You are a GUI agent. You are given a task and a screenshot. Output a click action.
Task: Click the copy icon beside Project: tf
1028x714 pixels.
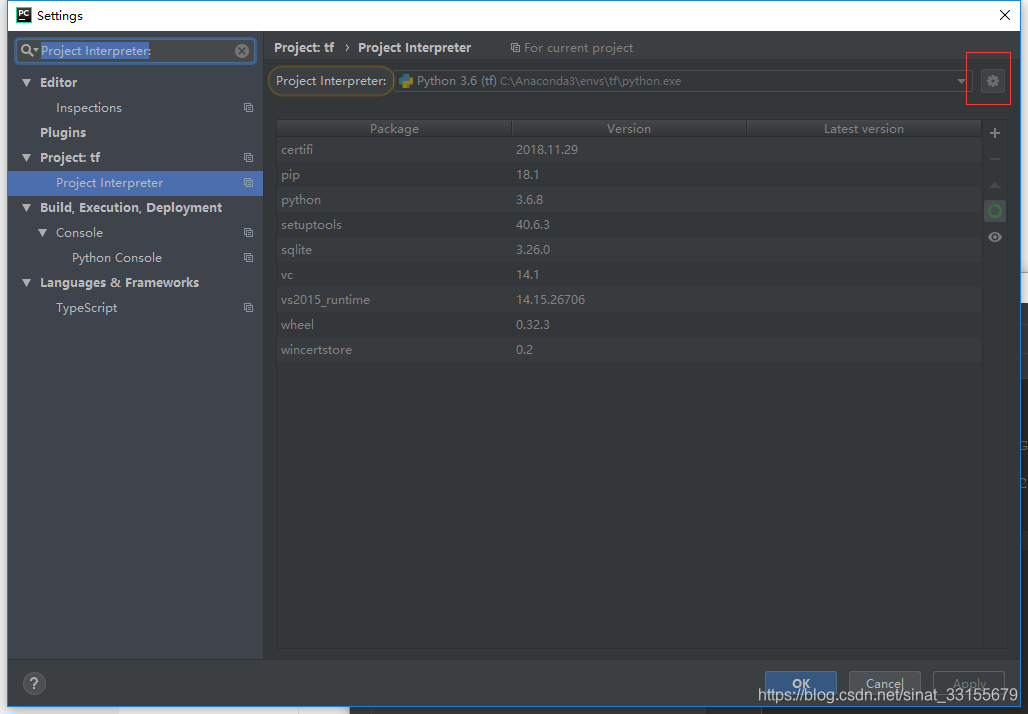click(248, 157)
